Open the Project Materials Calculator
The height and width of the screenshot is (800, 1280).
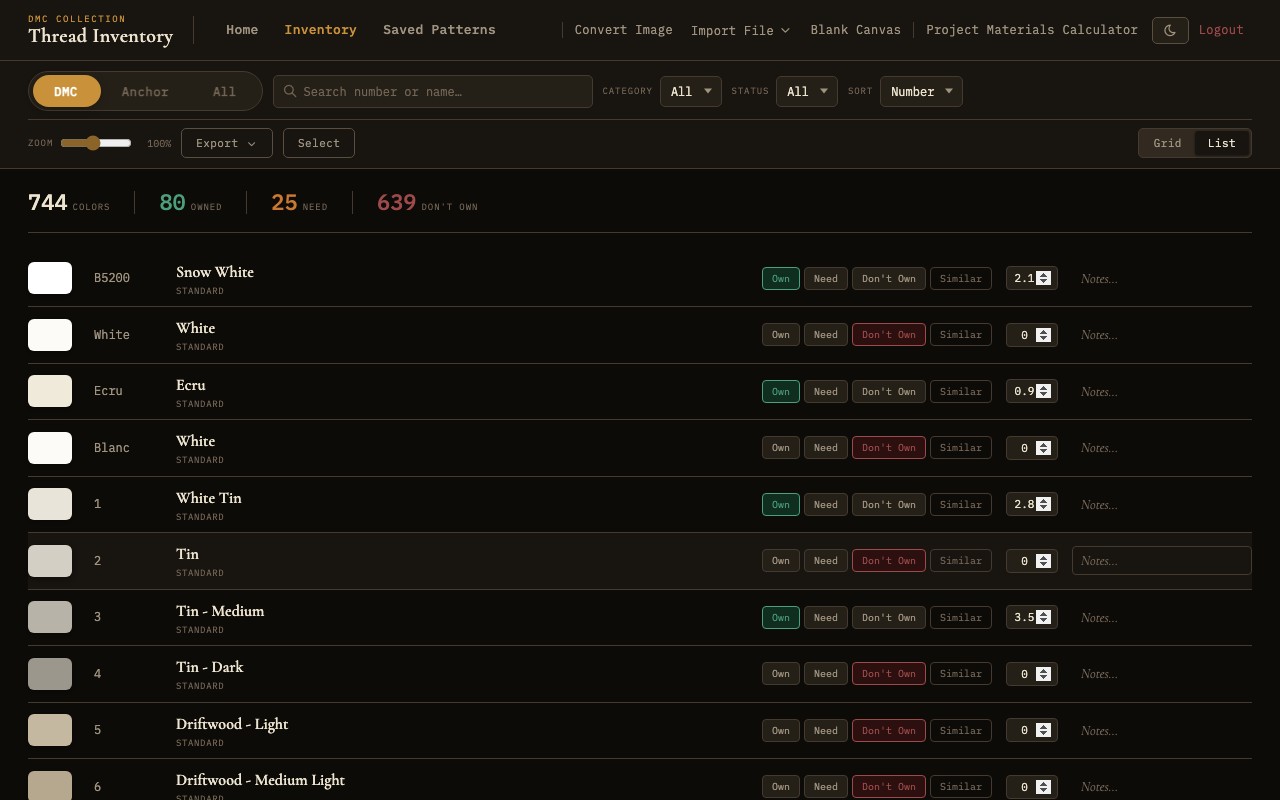coord(1032,30)
